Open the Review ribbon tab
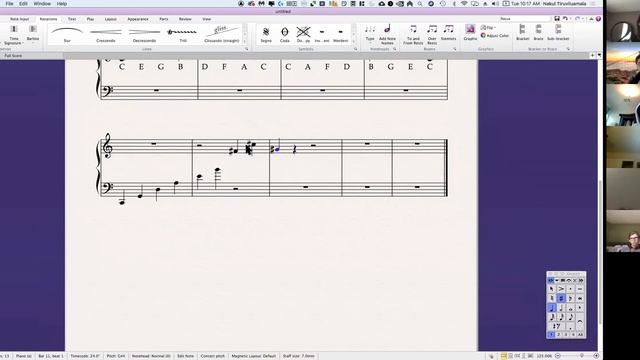This screenshot has height=360, width=640. tap(185, 19)
